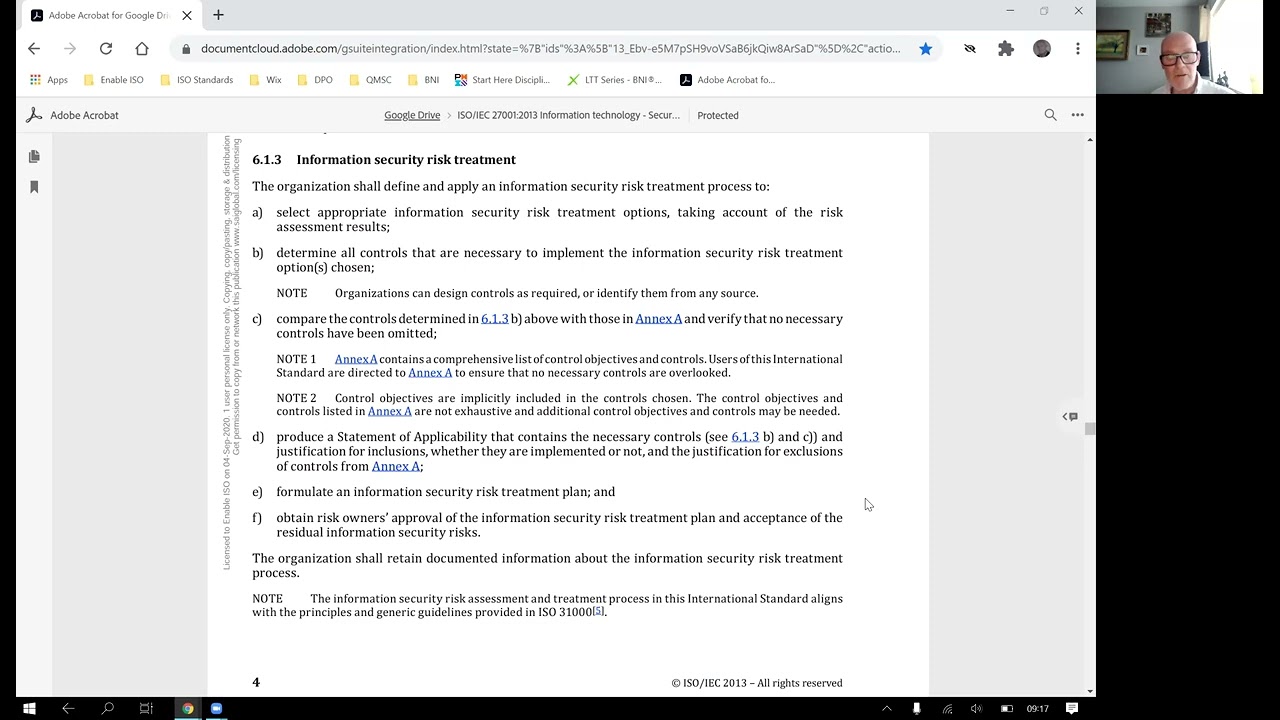Open the DPO bookmark folder
Image resolution: width=1280 pixels, height=720 pixels.
(x=314, y=80)
